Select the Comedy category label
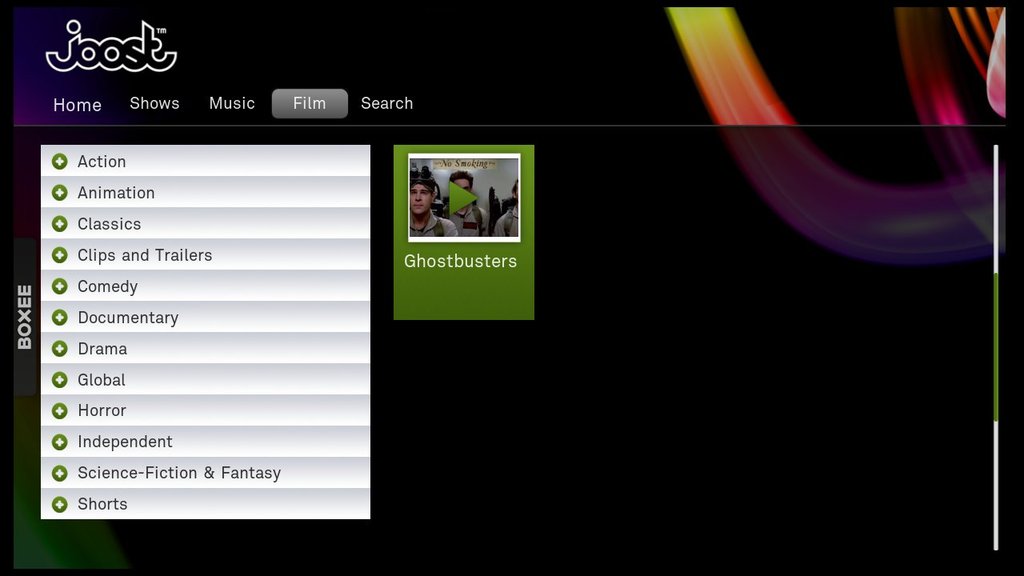Image resolution: width=1024 pixels, height=576 pixels. pyautogui.click(x=108, y=287)
